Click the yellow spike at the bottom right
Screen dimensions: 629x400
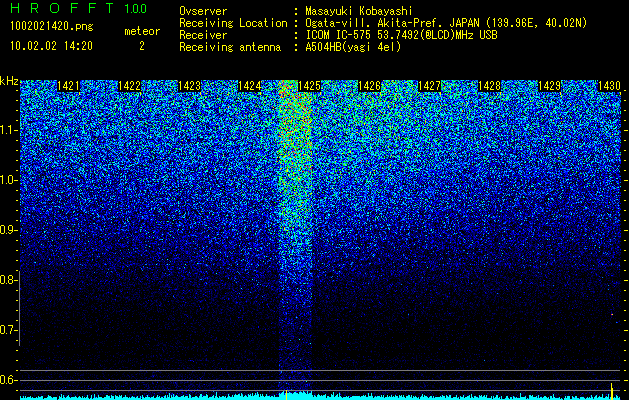pos(611,391)
